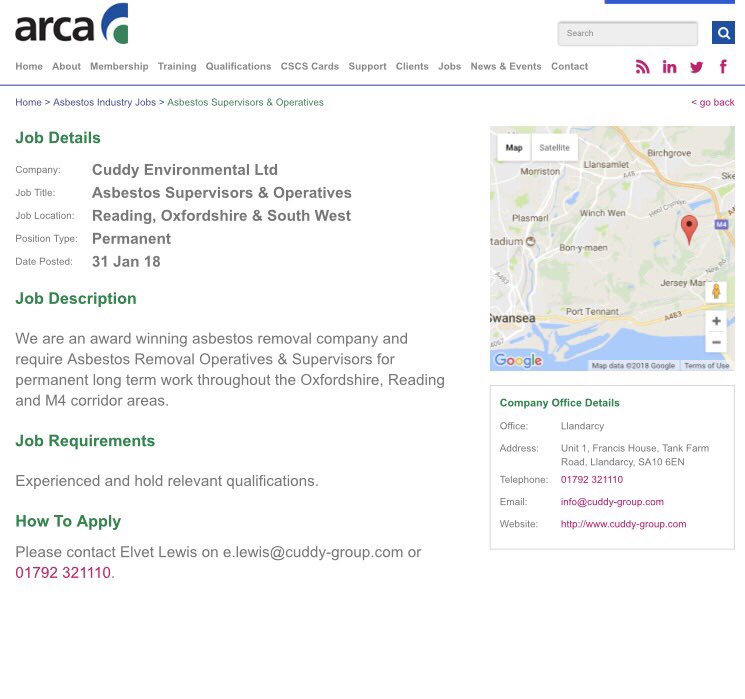Viewport: 745px width, 699px height.
Task: Click Experienced and hold relevant qualifications text
Action: click(x=167, y=481)
